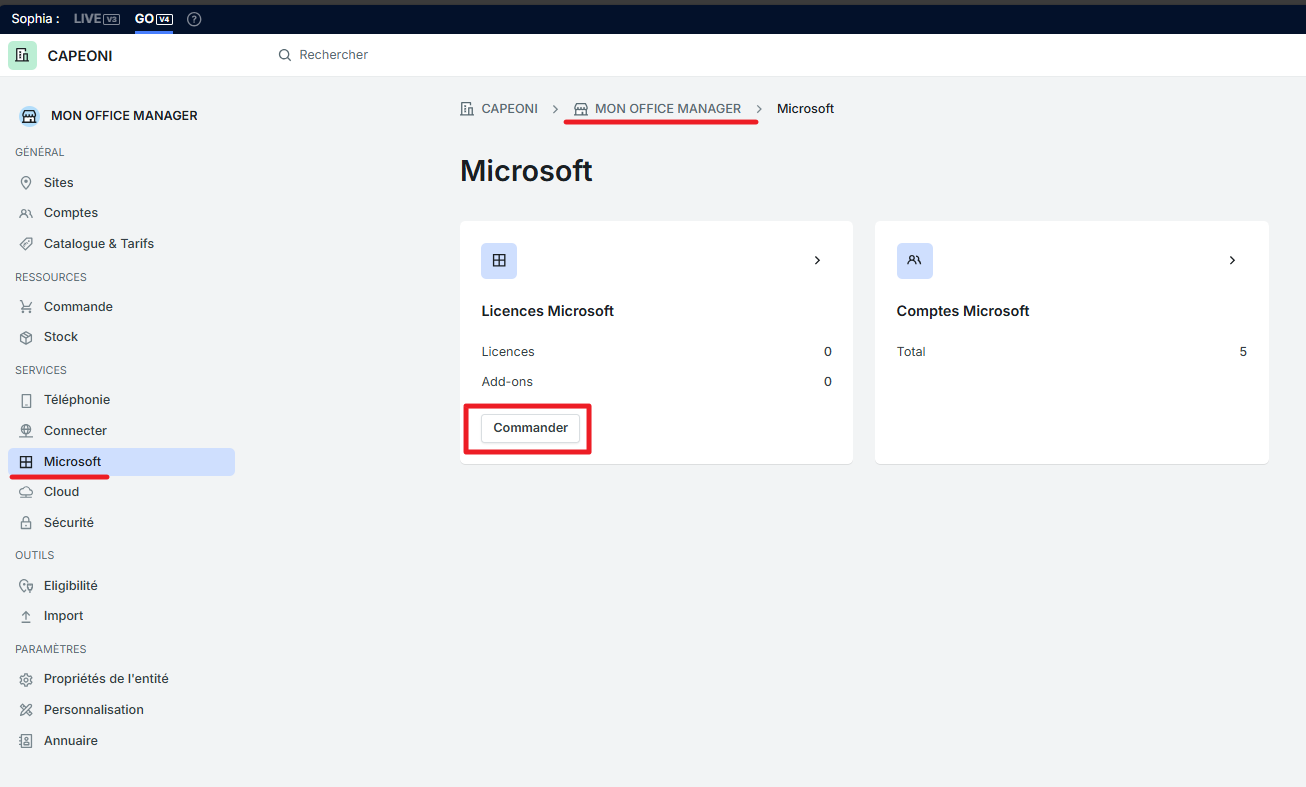Click the Cloud icon in sidebar
Screen dimensions: 1306x787
(x=26, y=492)
